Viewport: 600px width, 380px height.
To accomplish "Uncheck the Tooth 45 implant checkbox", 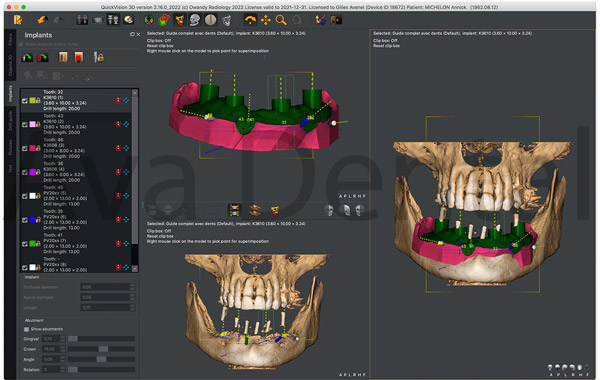I will 25,196.
